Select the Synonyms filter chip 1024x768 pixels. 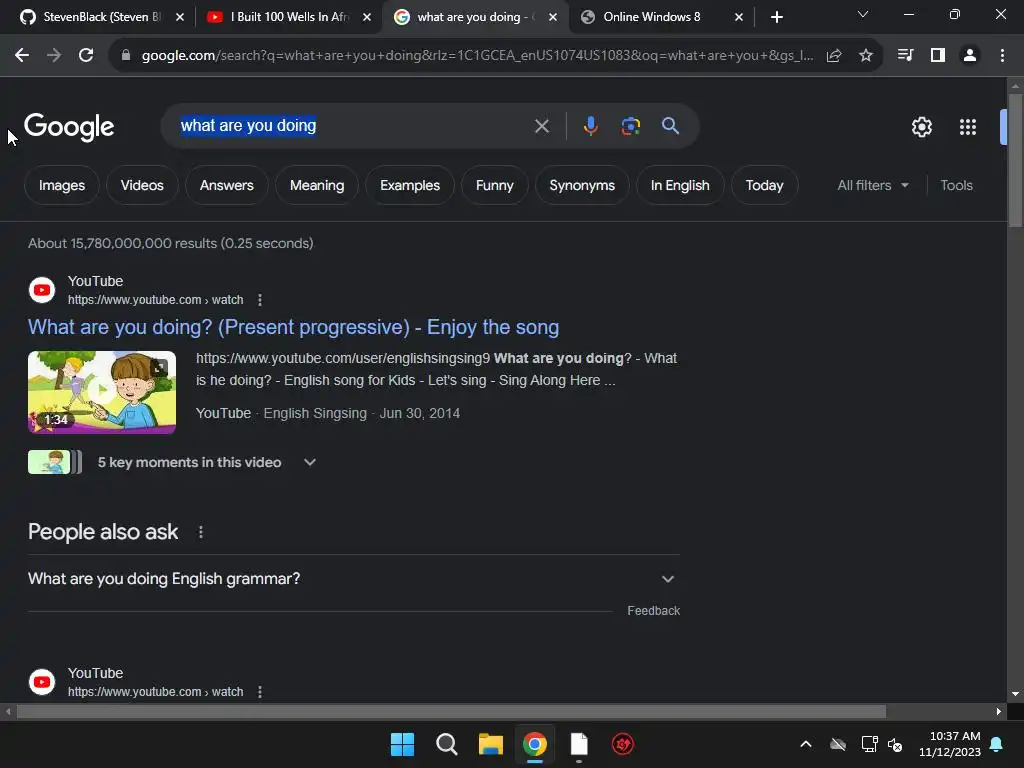coord(582,185)
